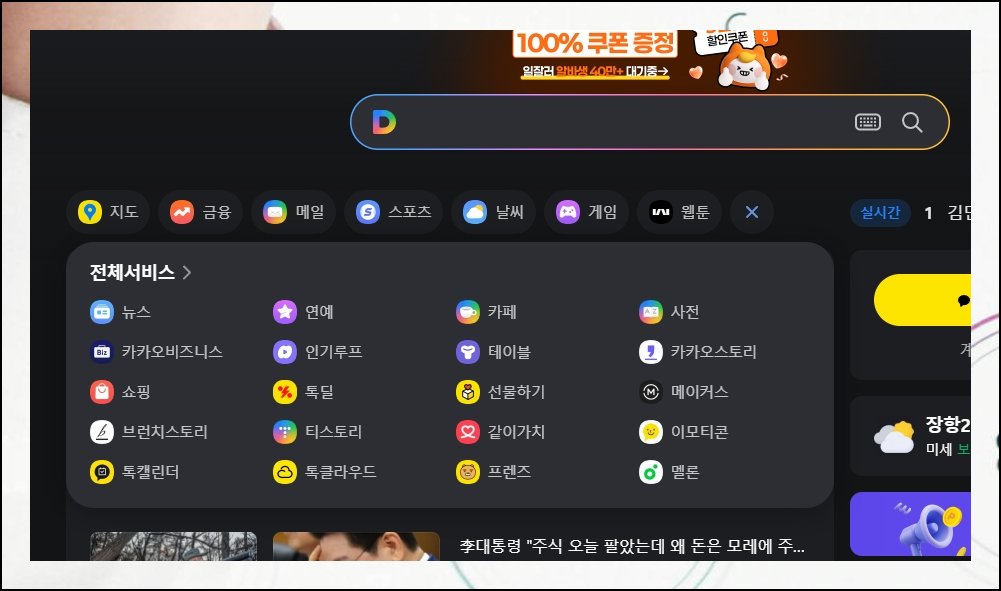Viewport: 1001px width, 591px height.
Task: Open 테이블 service
Action: click(493, 352)
